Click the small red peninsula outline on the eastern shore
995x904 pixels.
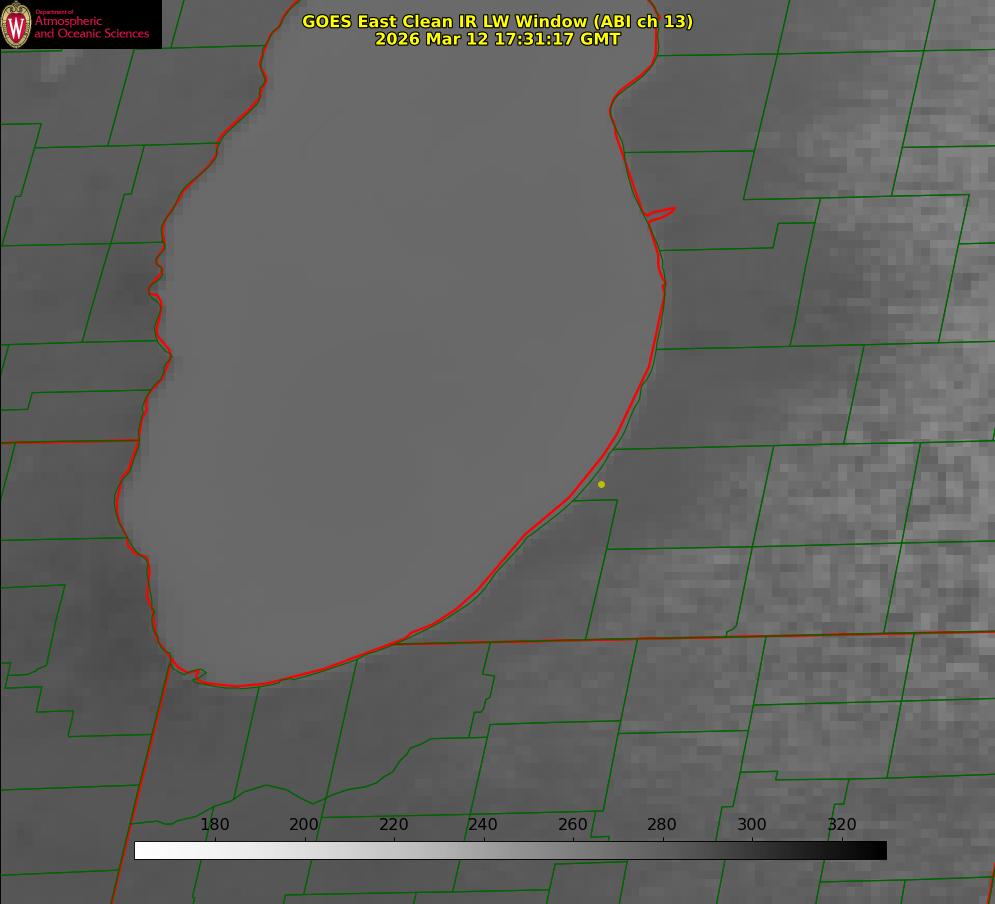(x=662, y=212)
